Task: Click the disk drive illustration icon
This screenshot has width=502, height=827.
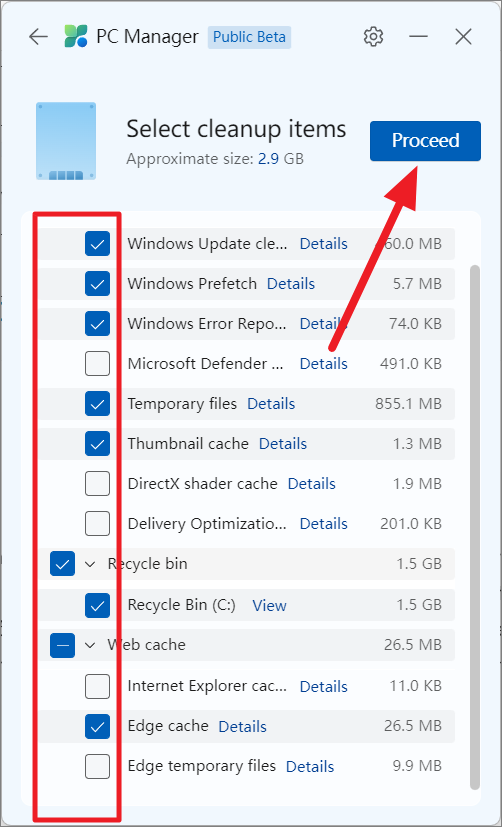Action: point(66,141)
